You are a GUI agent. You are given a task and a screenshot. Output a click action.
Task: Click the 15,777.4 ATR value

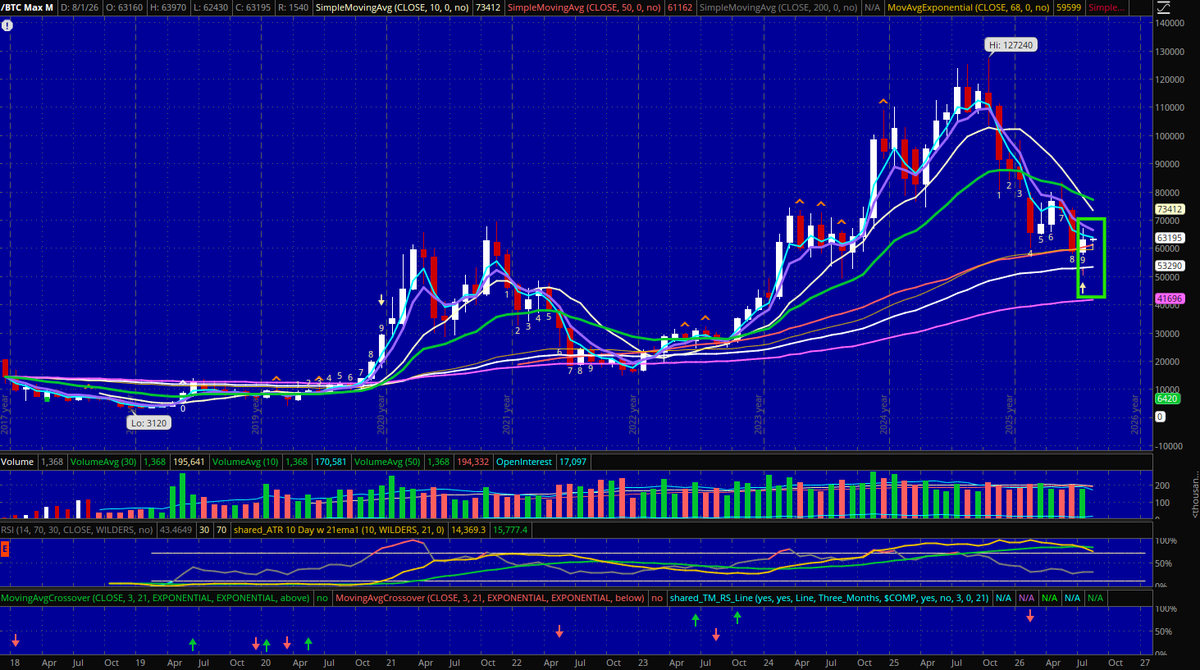(512, 528)
